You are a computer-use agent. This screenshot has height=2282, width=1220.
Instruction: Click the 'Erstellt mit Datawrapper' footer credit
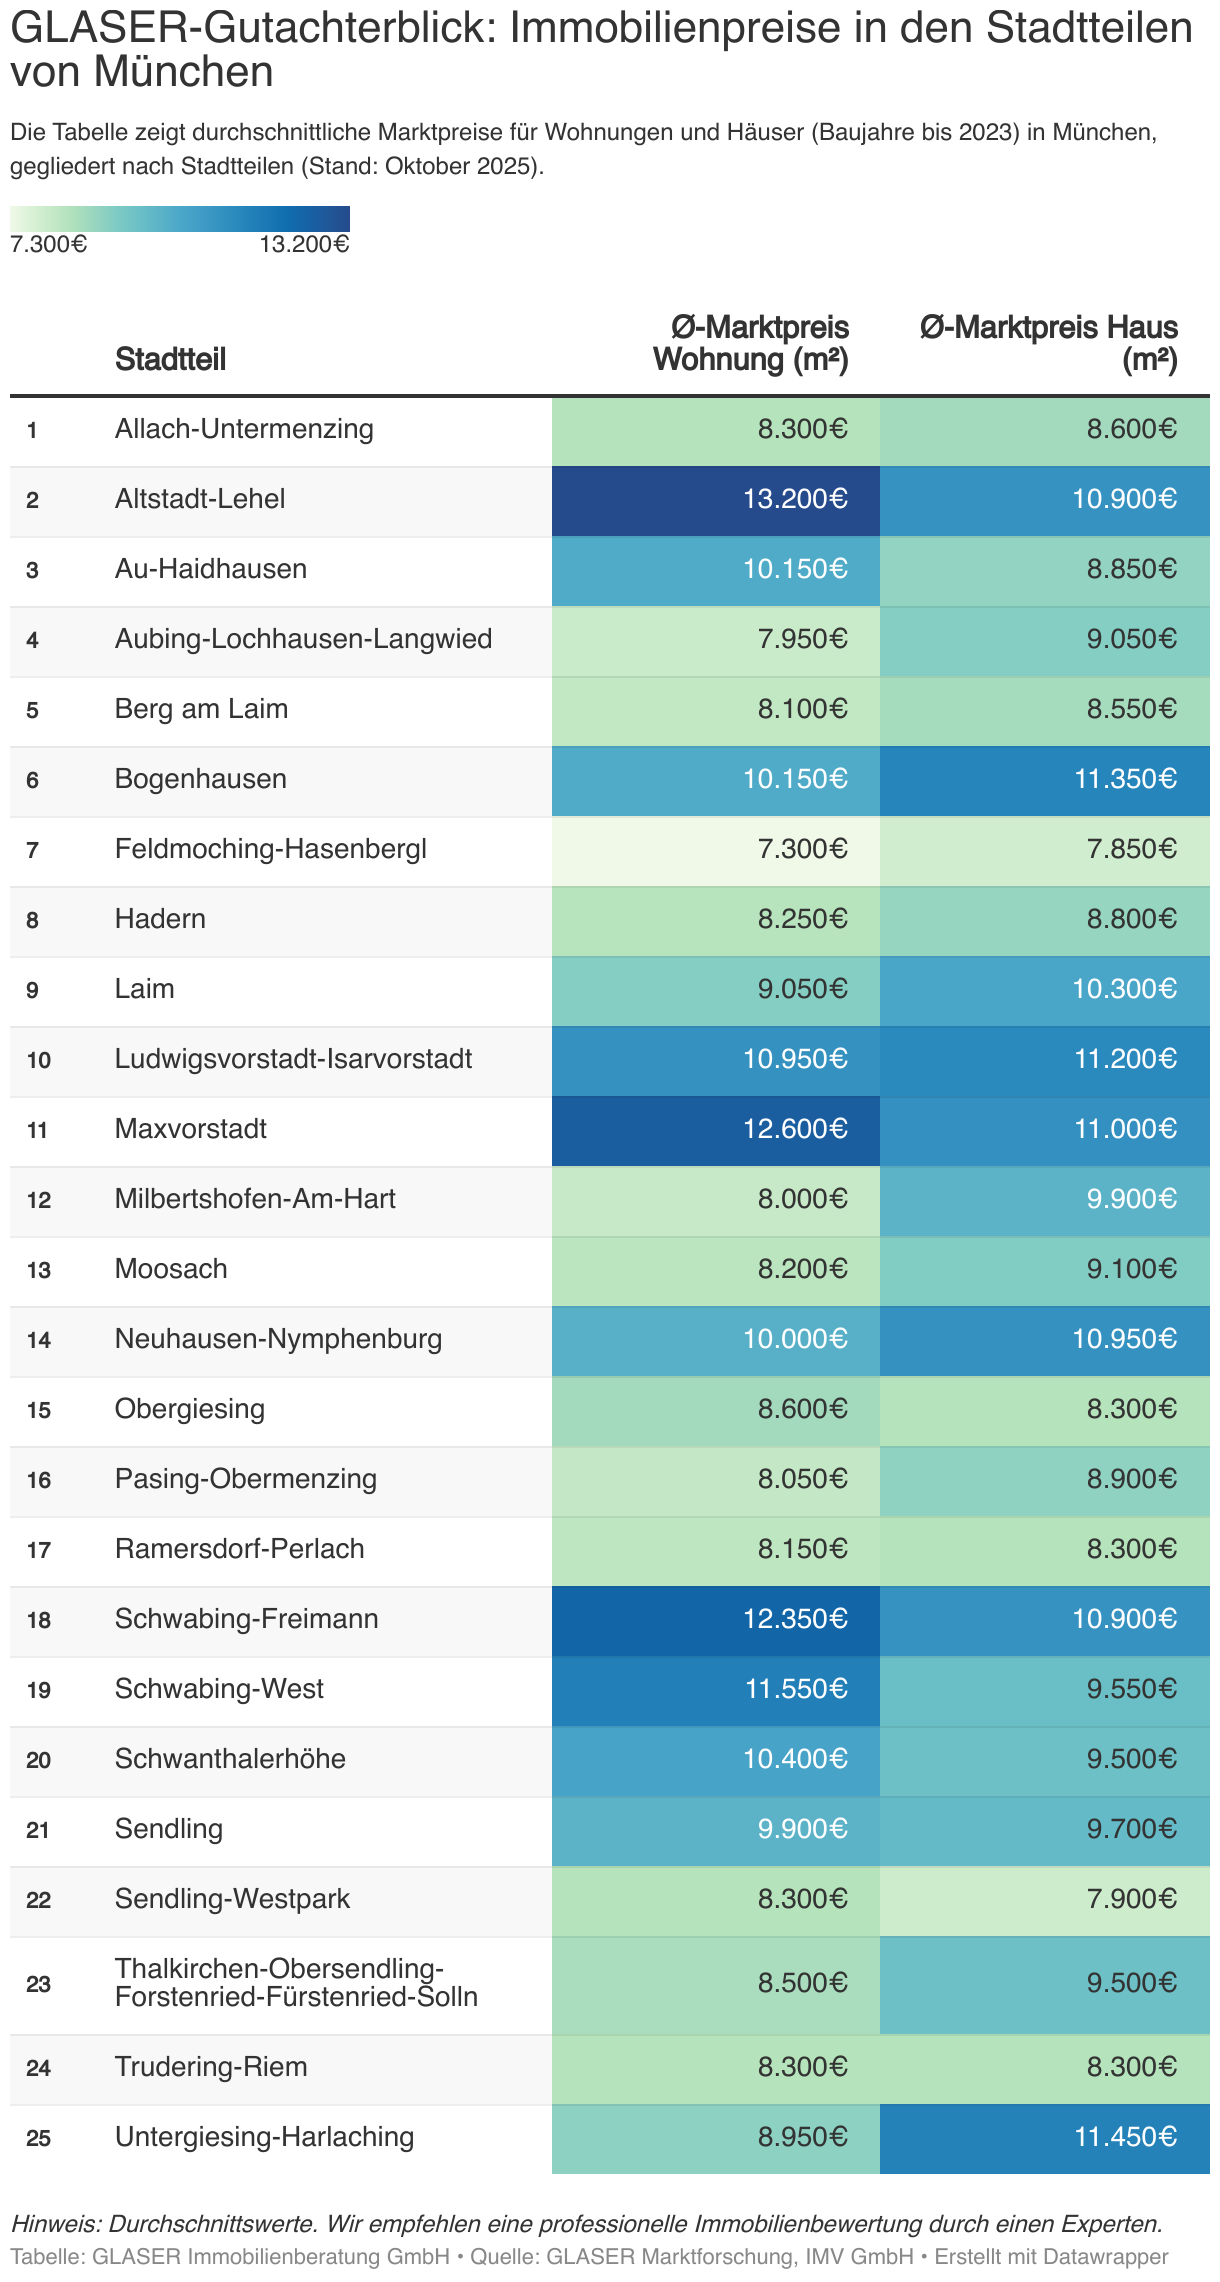pyautogui.click(x=1051, y=2257)
